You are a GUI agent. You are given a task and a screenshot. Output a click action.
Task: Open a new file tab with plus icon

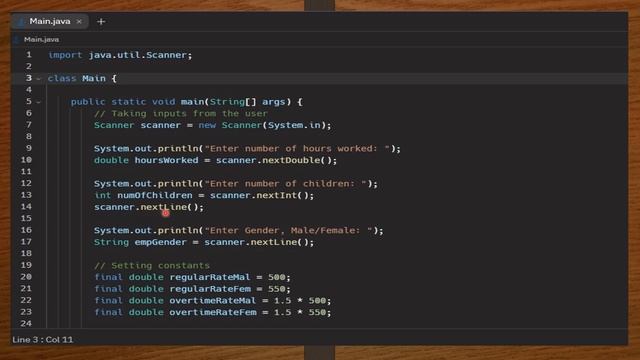(x=101, y=22)
